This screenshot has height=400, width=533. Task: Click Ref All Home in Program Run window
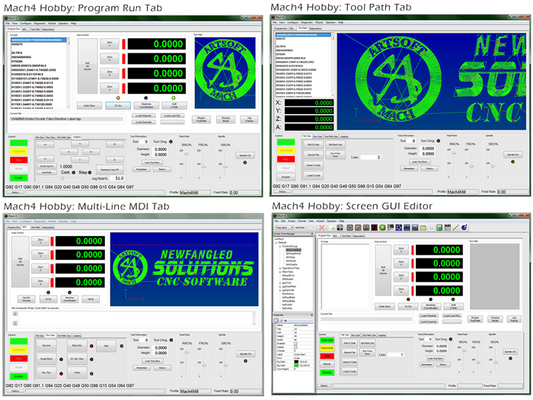click(x=87, y=66)
